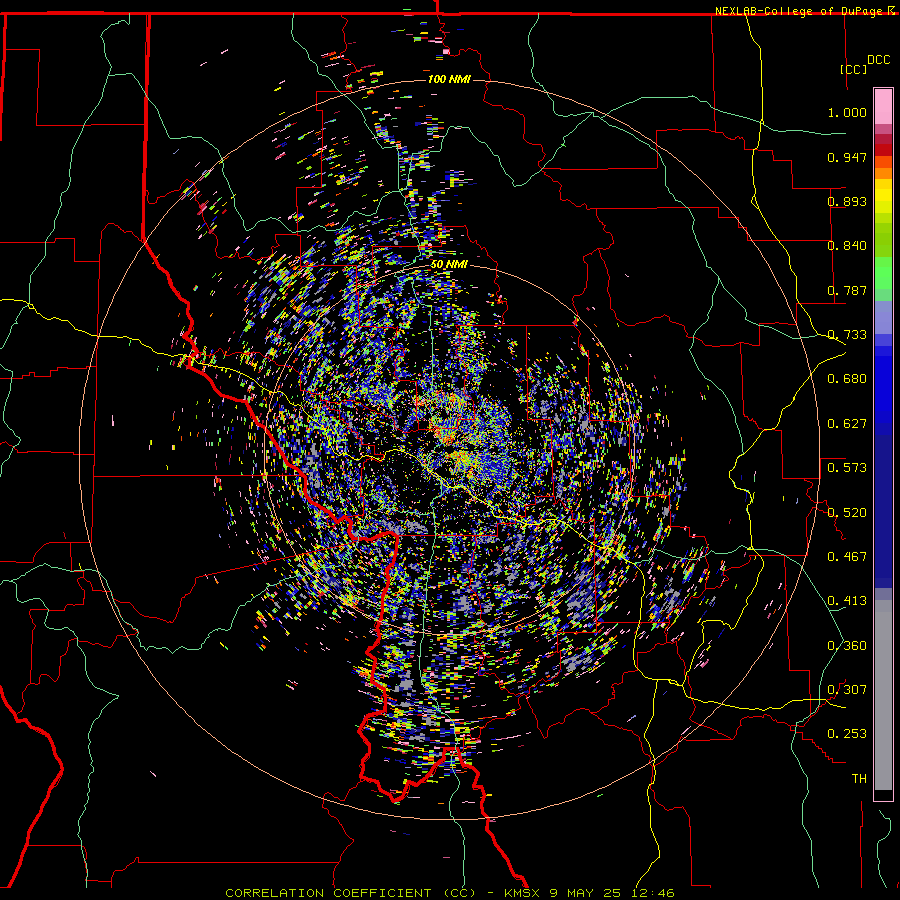This screenshot has width=900, height=900.
Task: Click the 0.253 scale value
Action: pos(847,734)
